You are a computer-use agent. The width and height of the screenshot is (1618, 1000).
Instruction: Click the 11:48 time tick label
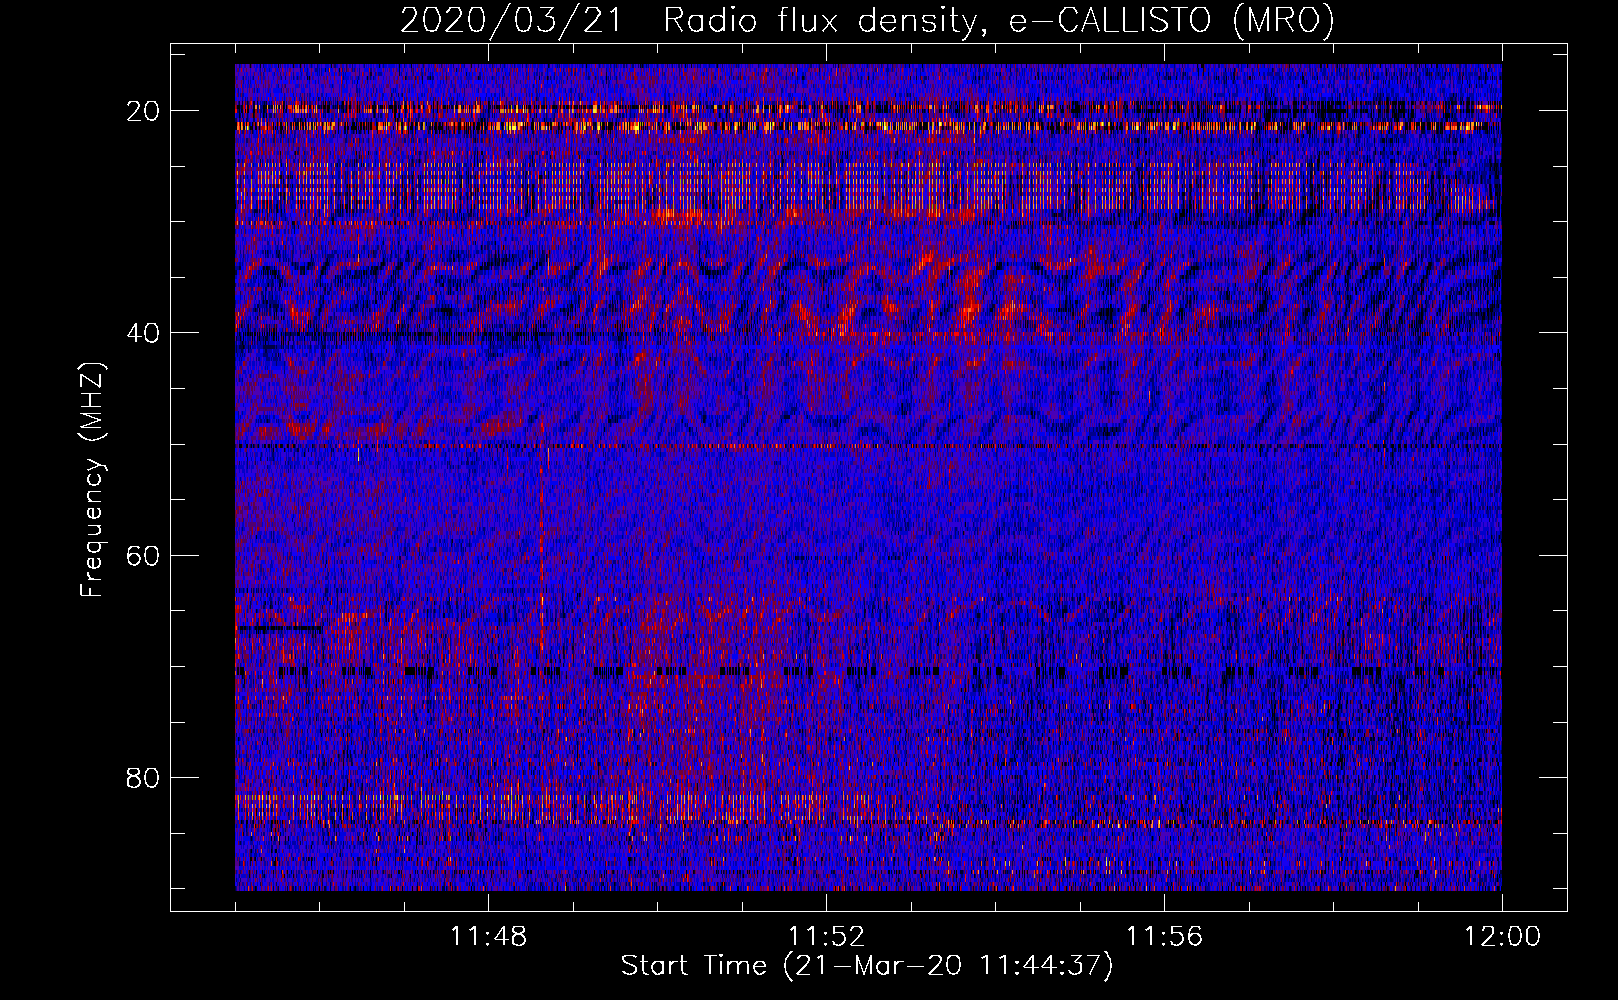pos(488,937)
